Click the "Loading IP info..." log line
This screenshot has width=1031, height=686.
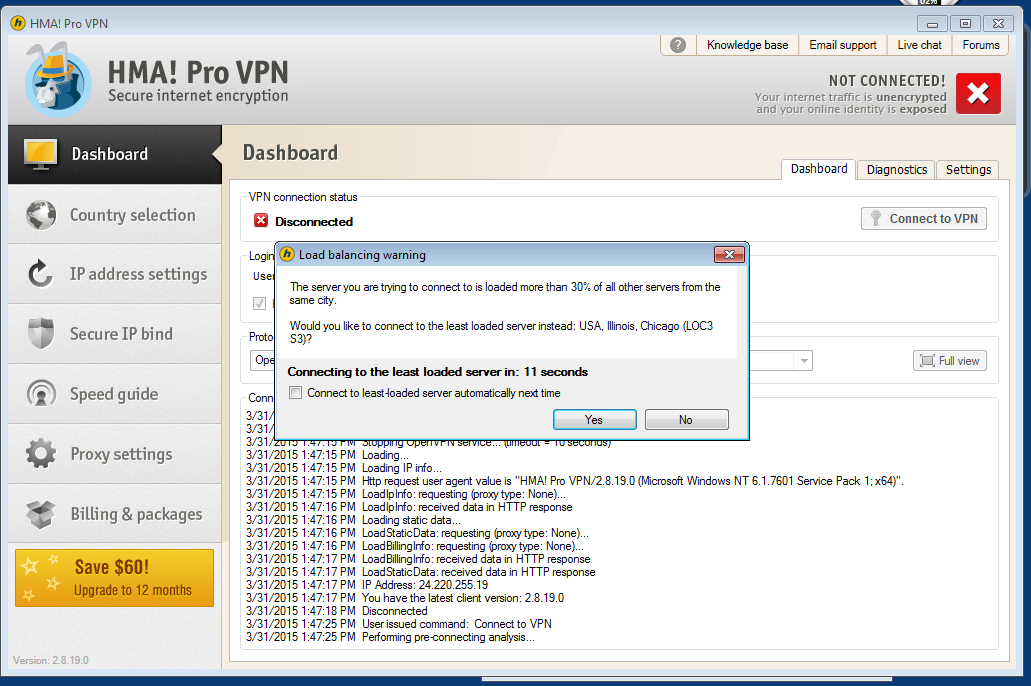pyautogui.click(x=401, y=468)
